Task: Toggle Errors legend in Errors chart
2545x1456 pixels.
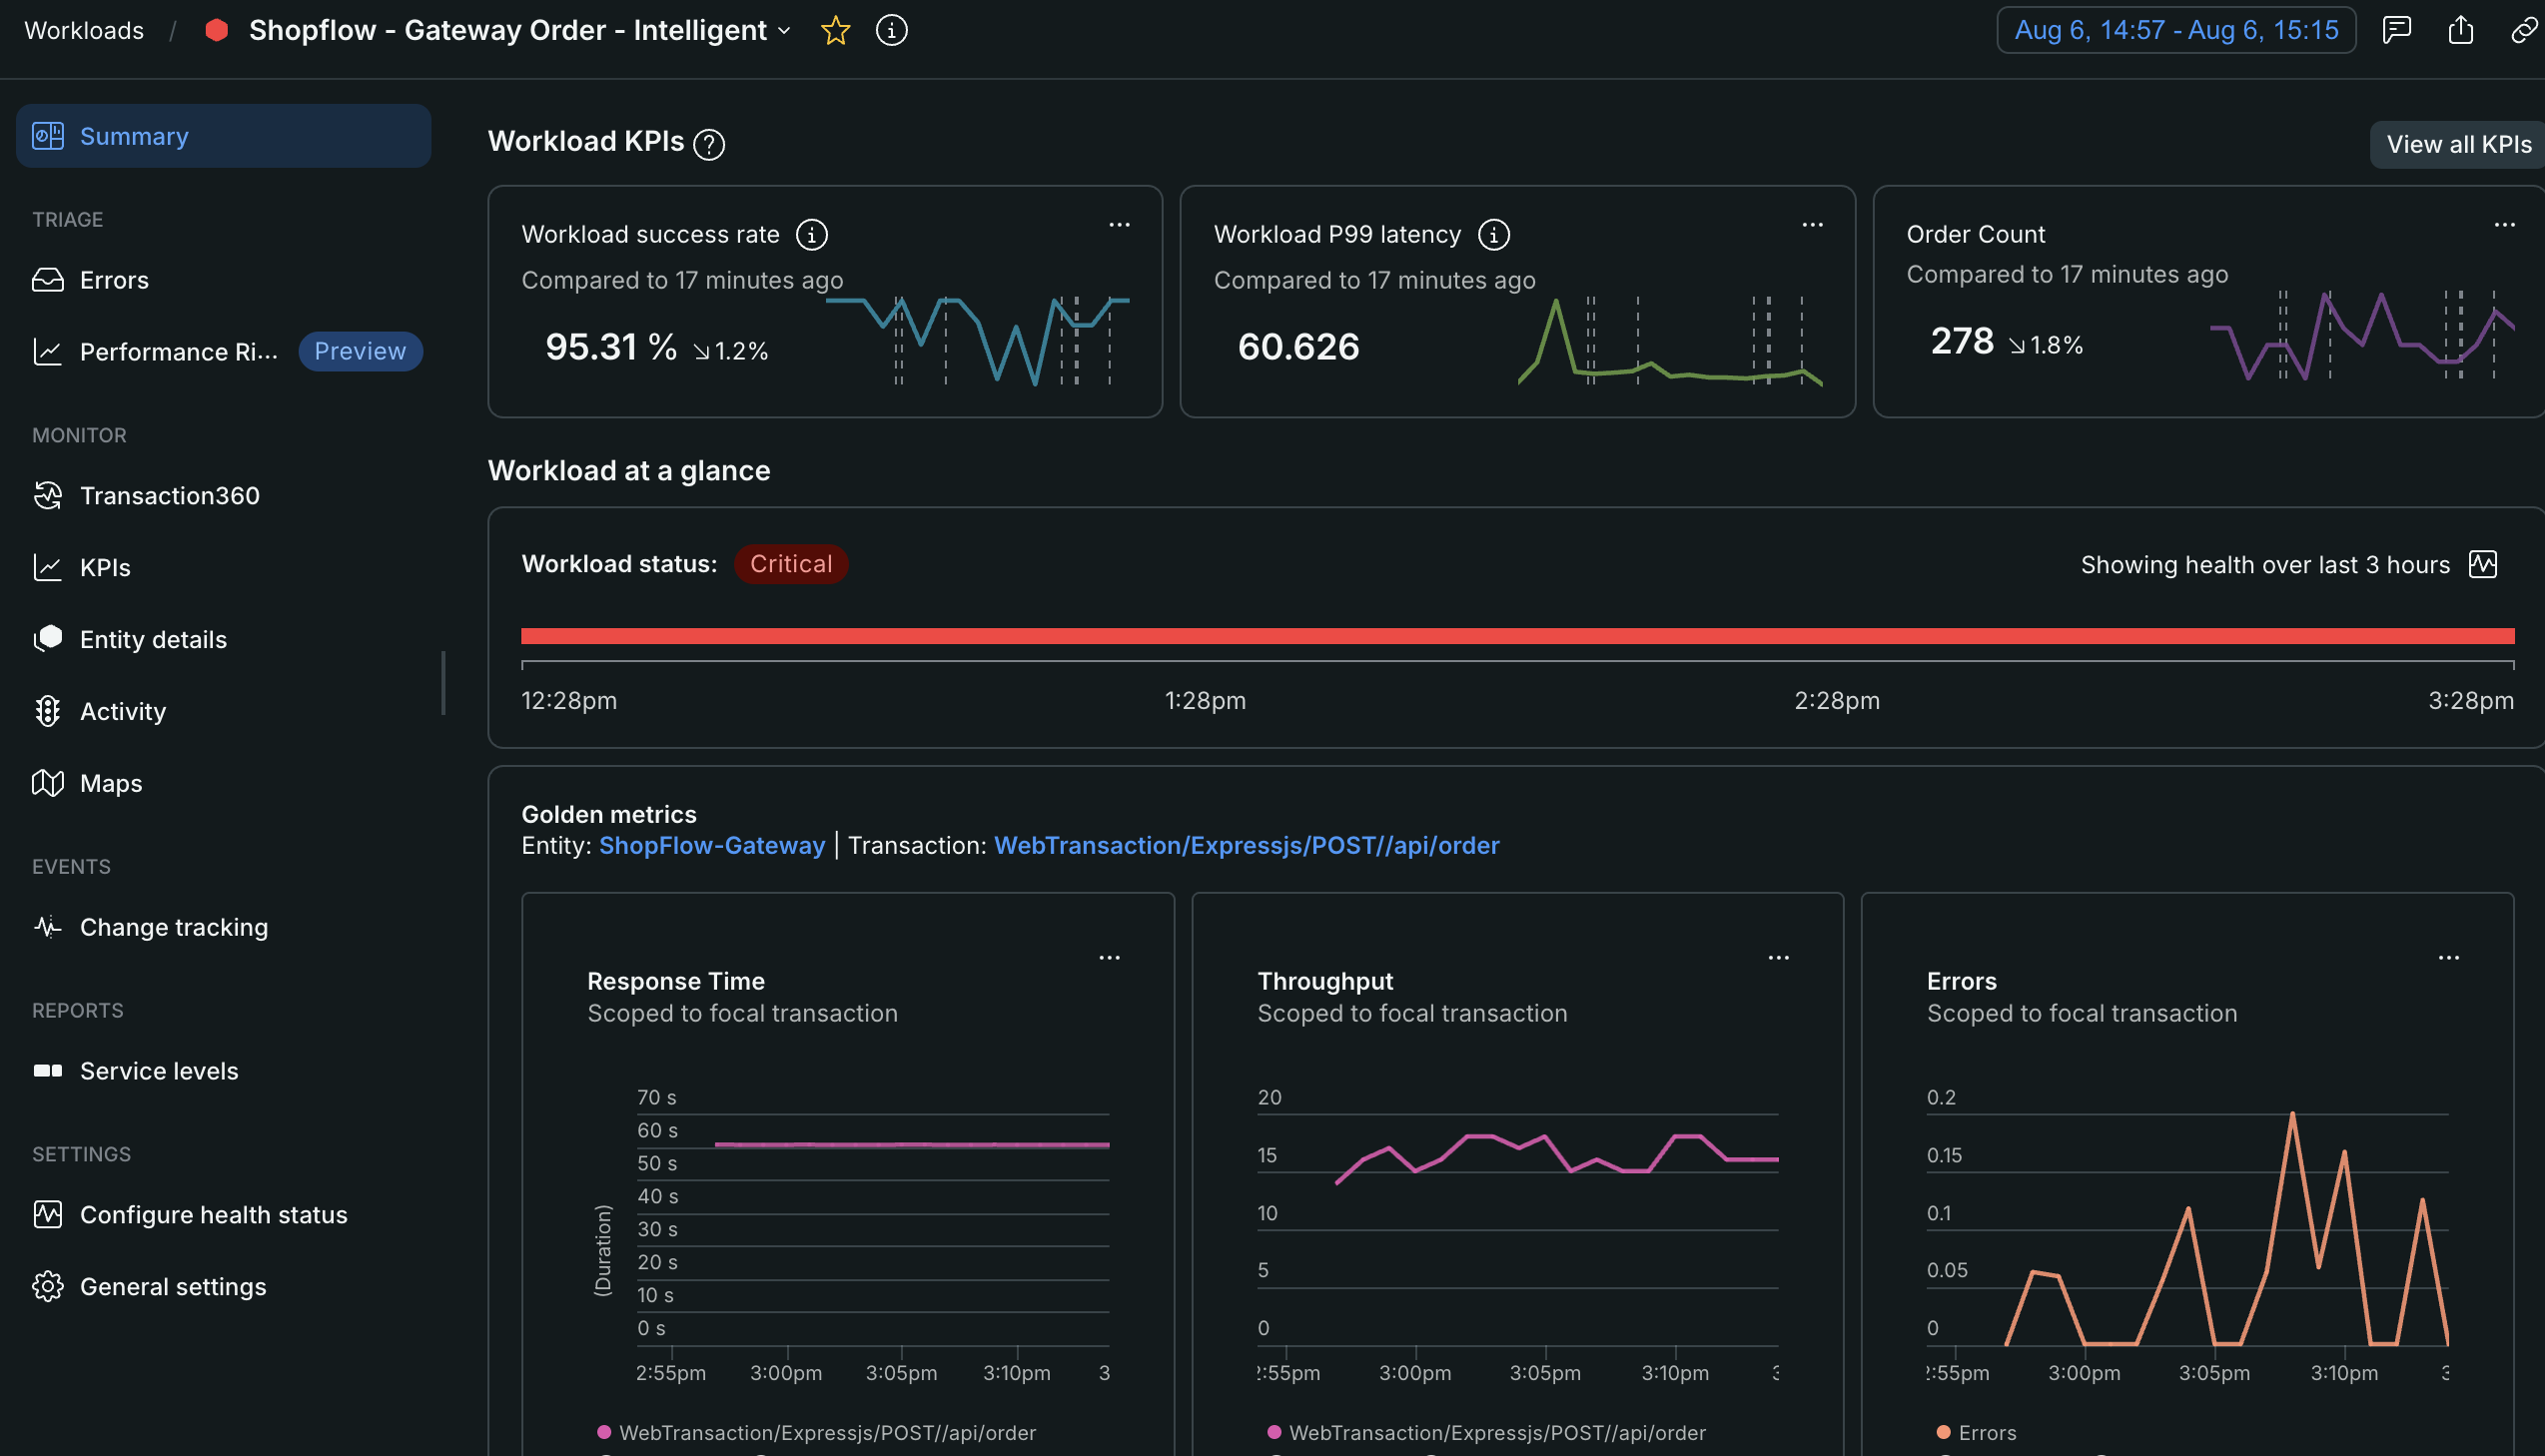Action: tap(1976, 1433)
